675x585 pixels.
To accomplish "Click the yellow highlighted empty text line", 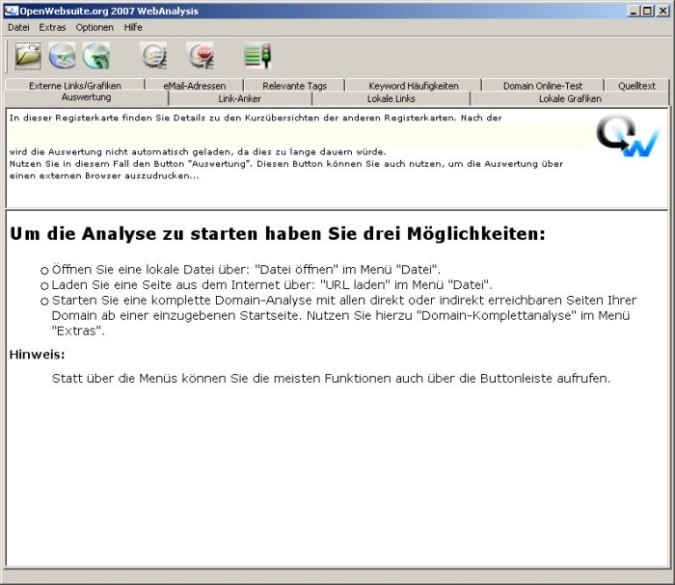I will [301, 135].
